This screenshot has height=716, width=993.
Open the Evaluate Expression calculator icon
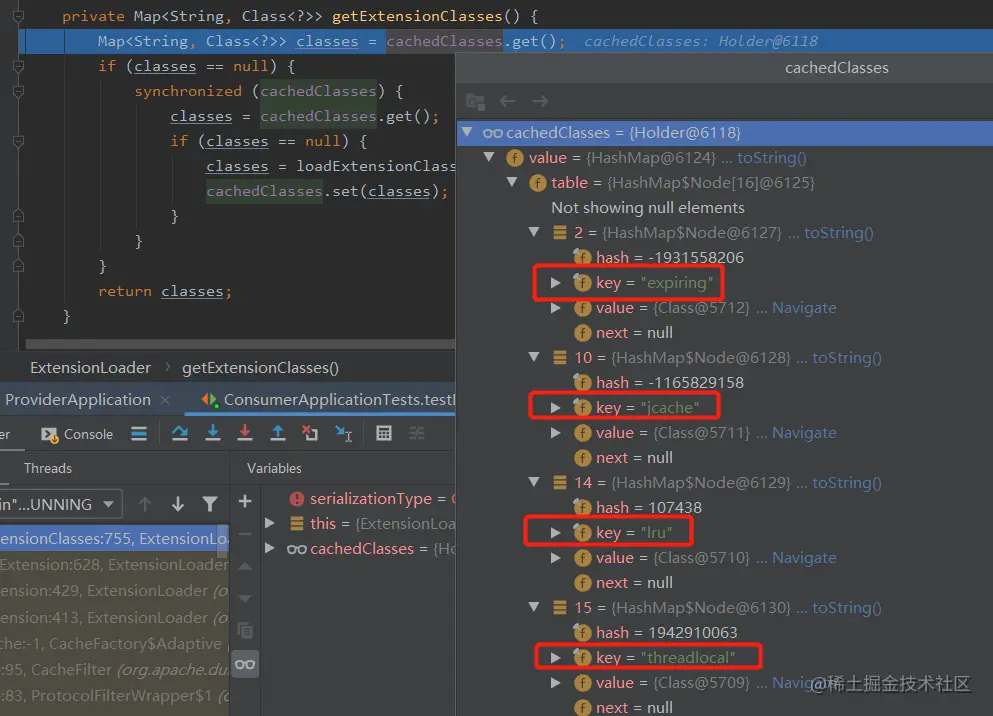tap(384, 433)
